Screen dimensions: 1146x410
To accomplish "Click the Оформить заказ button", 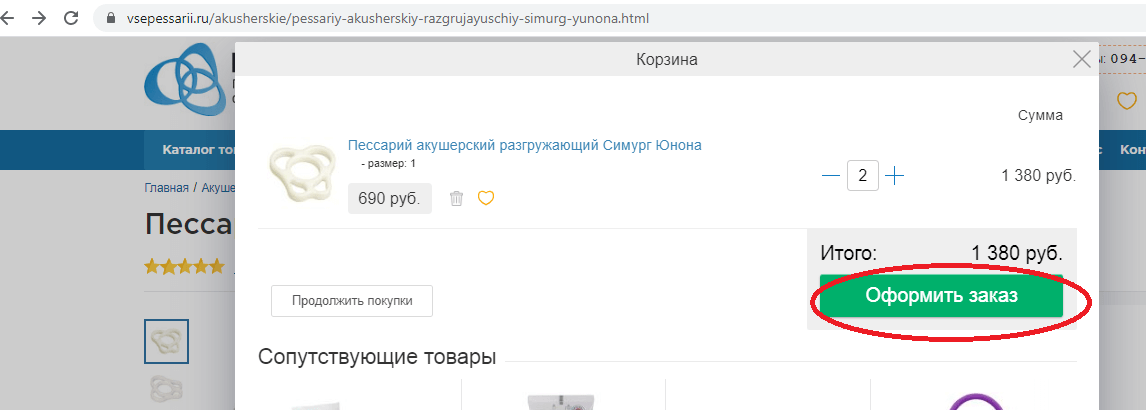I will click(x=941, y=296).
